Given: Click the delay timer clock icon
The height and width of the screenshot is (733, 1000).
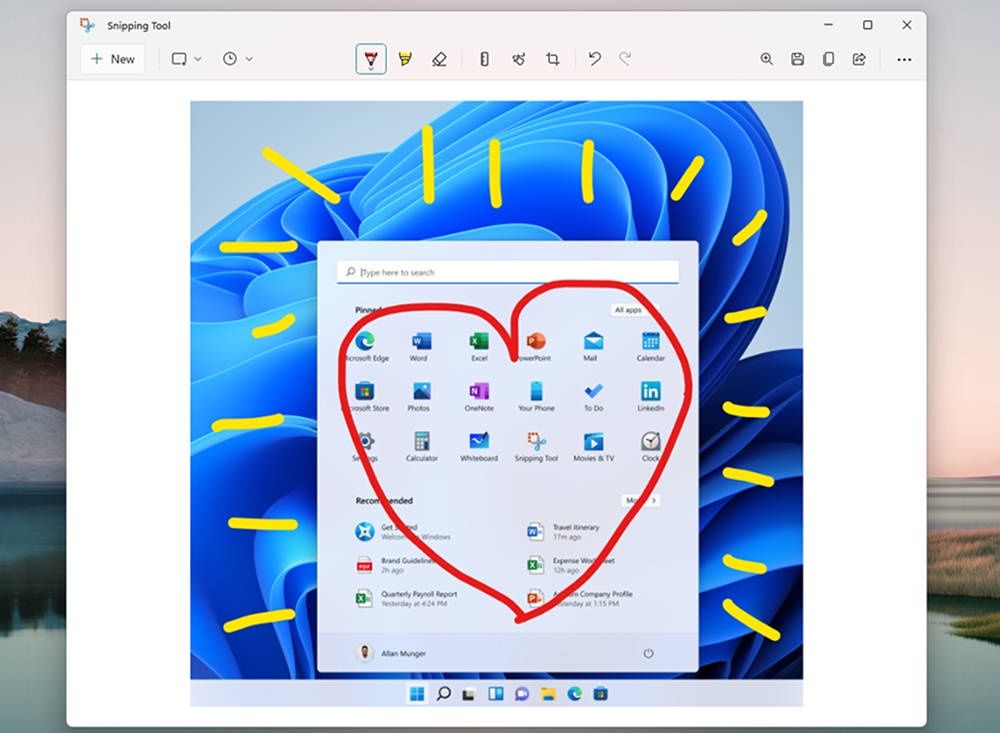Looking at the screenshot, I should tap(230, 59).
